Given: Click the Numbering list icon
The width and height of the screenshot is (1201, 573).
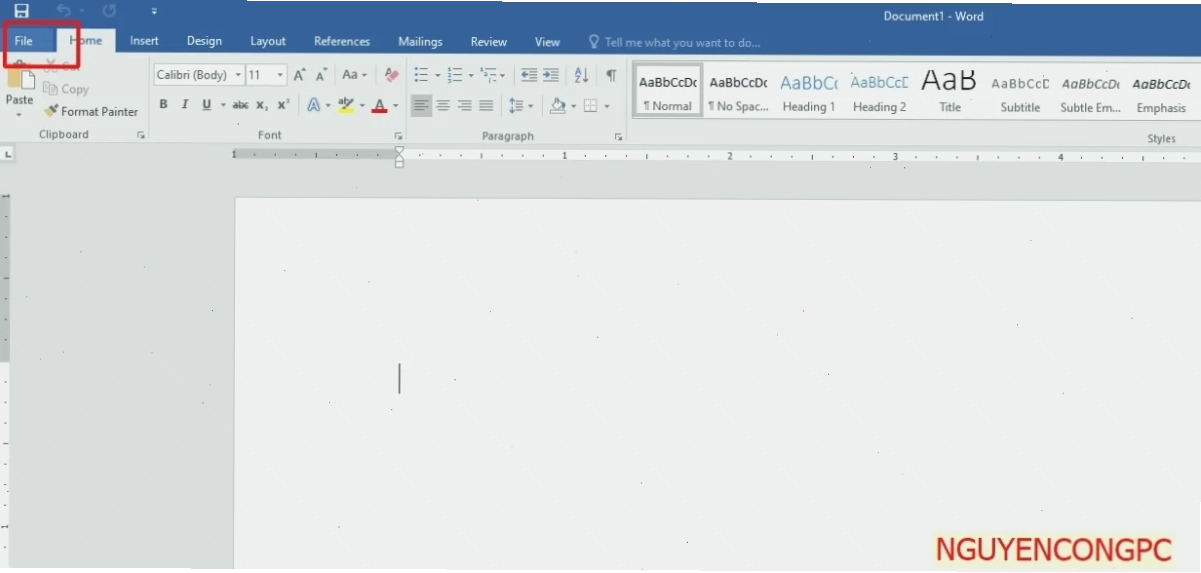Looking at the screenshot, I should tap(455, 75).
